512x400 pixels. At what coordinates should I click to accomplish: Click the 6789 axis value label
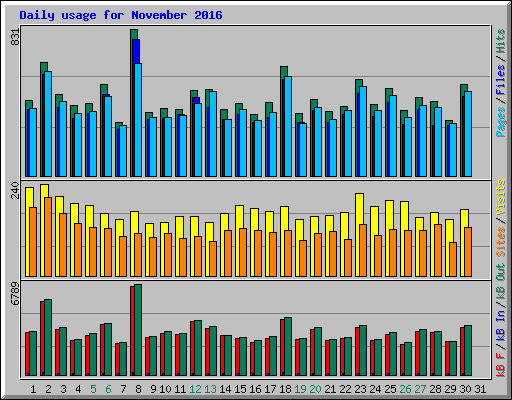[15, 294]
